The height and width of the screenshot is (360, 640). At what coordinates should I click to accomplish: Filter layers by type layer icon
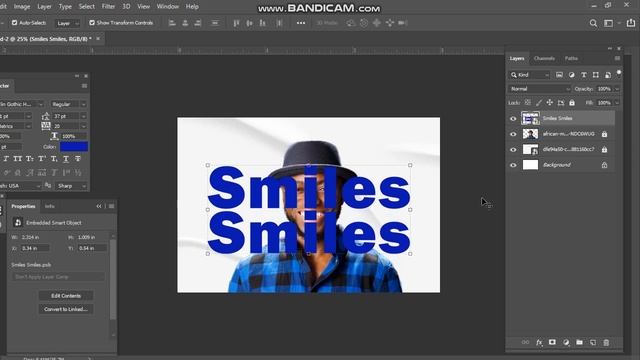click(x=584, y=75)
